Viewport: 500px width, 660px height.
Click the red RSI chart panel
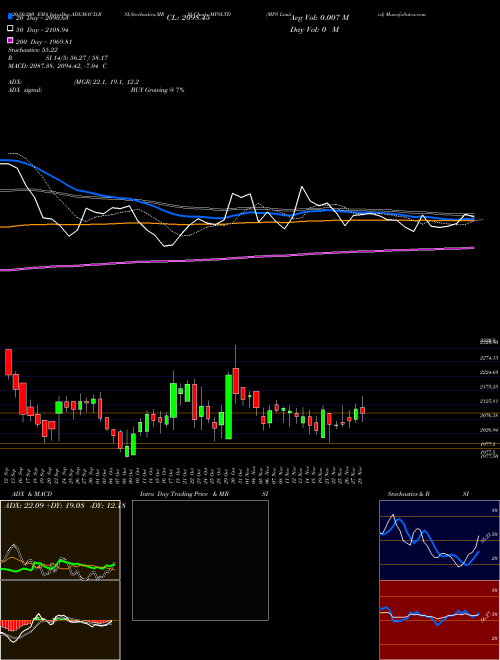coord(439,620)
